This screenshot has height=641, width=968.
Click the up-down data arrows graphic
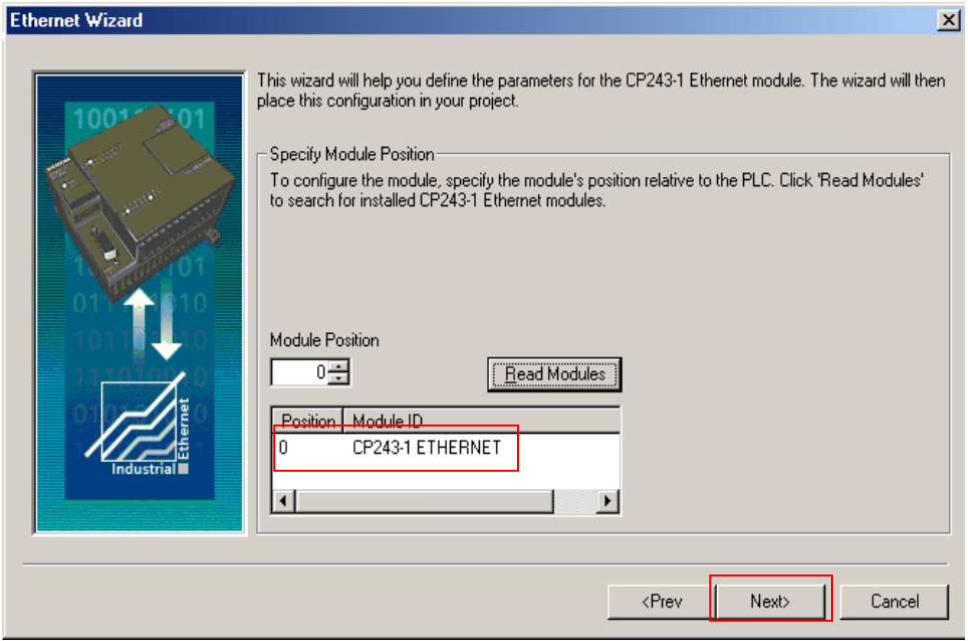click(x=153, y=321)
